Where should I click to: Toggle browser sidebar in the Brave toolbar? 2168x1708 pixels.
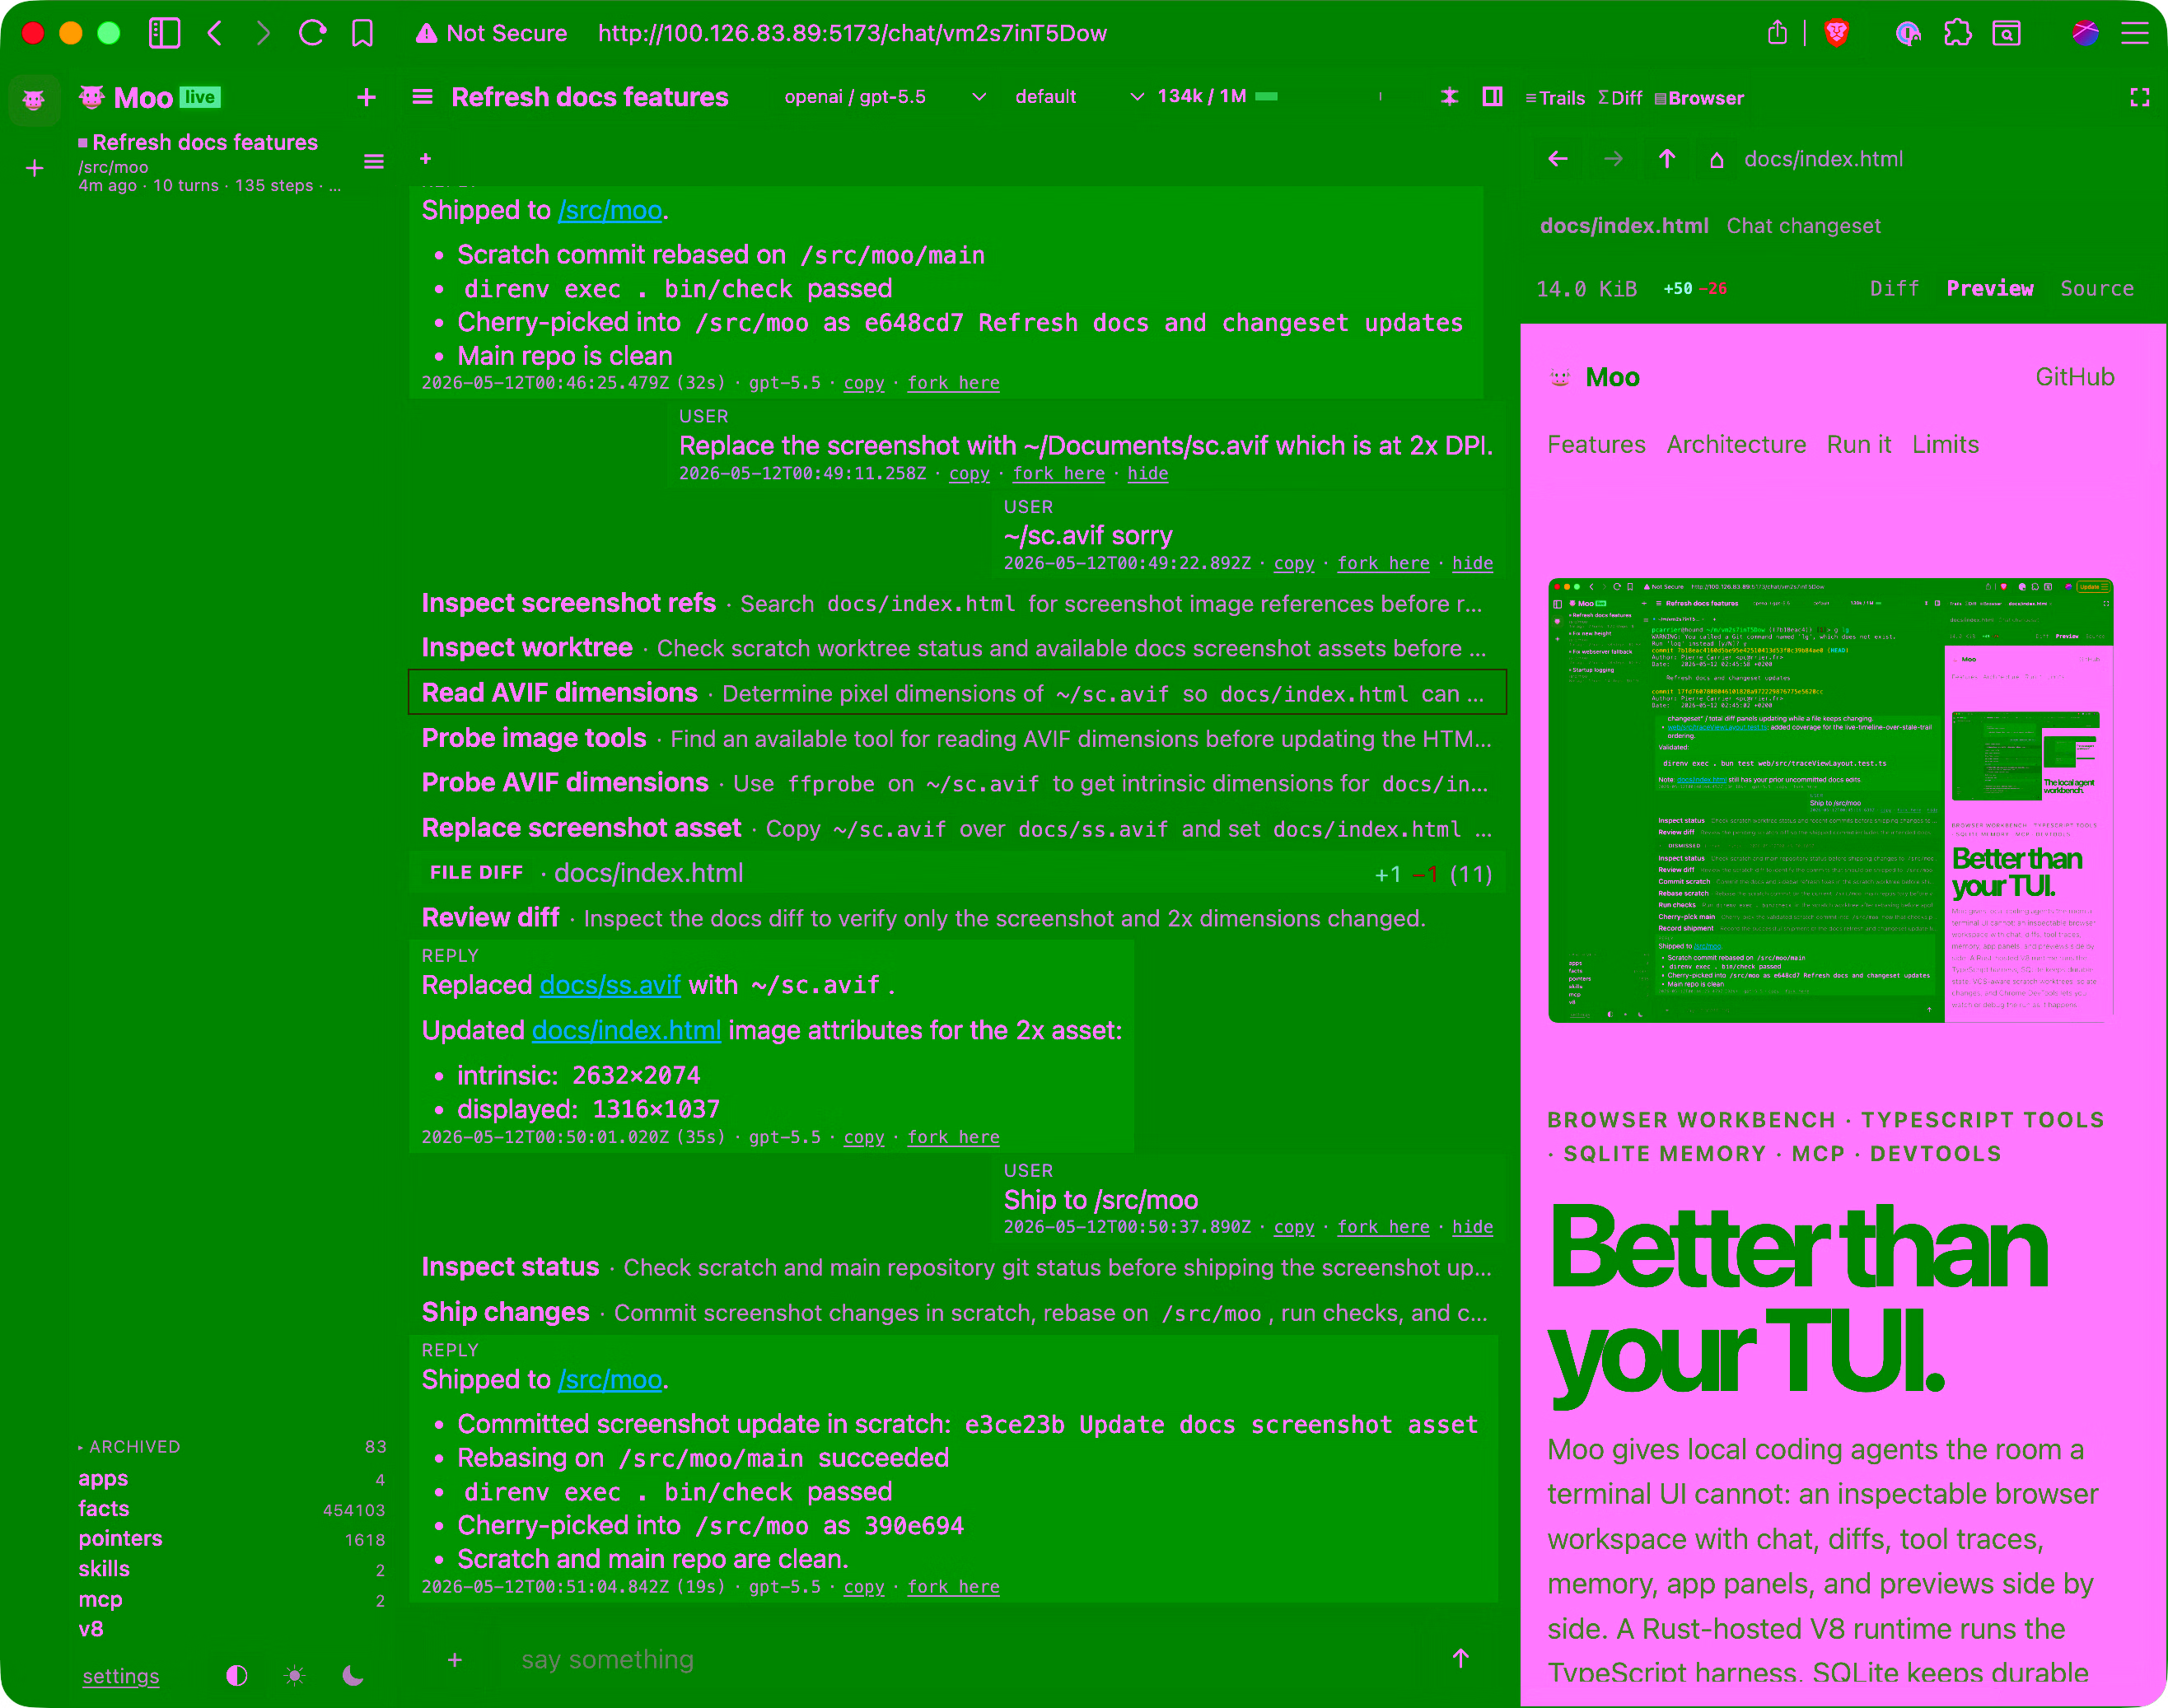[x=164, y=33]
